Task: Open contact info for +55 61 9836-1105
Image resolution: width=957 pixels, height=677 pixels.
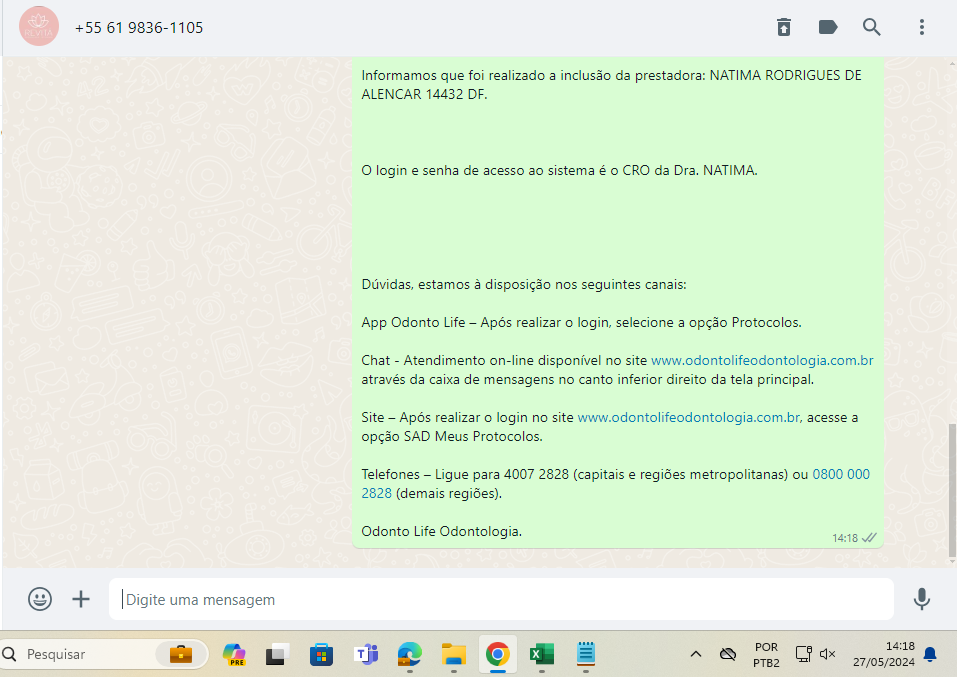Action: pos(139,27)
